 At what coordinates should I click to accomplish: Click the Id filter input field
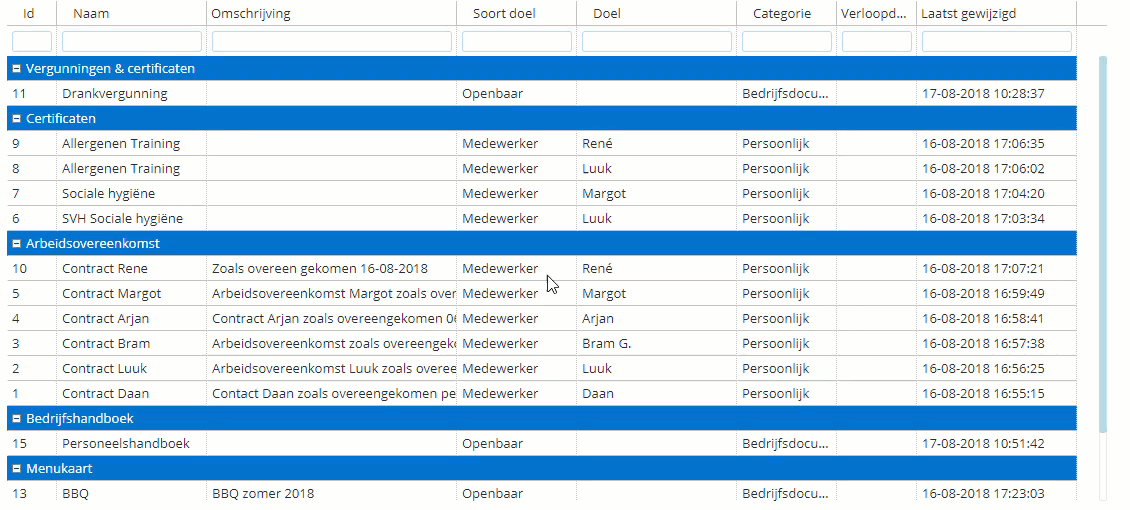tap(32, 41)
